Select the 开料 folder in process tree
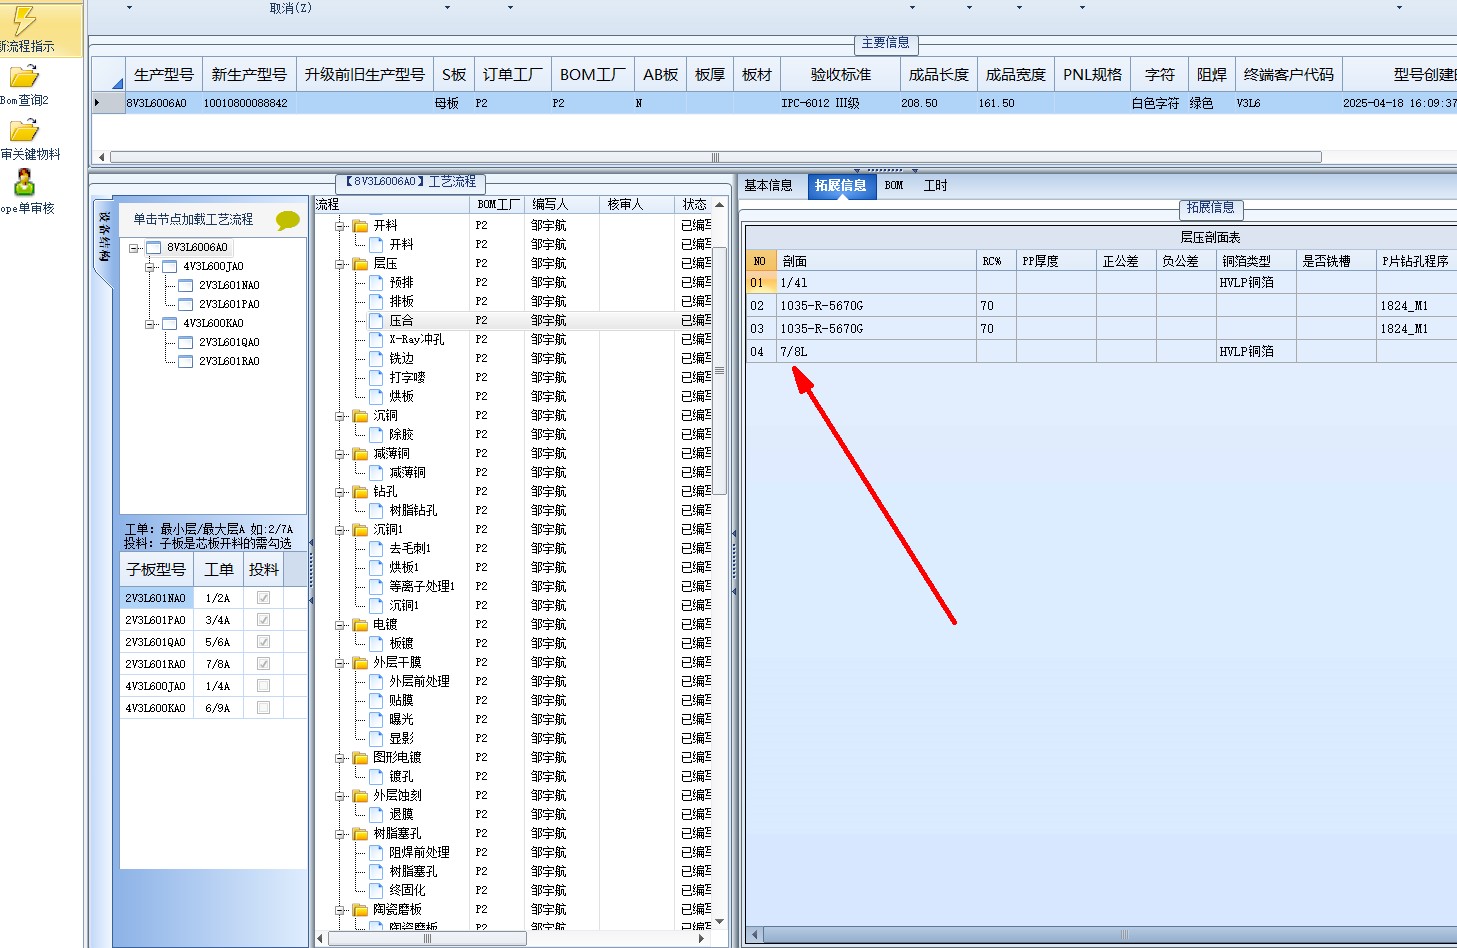 [x=385, y=225]
